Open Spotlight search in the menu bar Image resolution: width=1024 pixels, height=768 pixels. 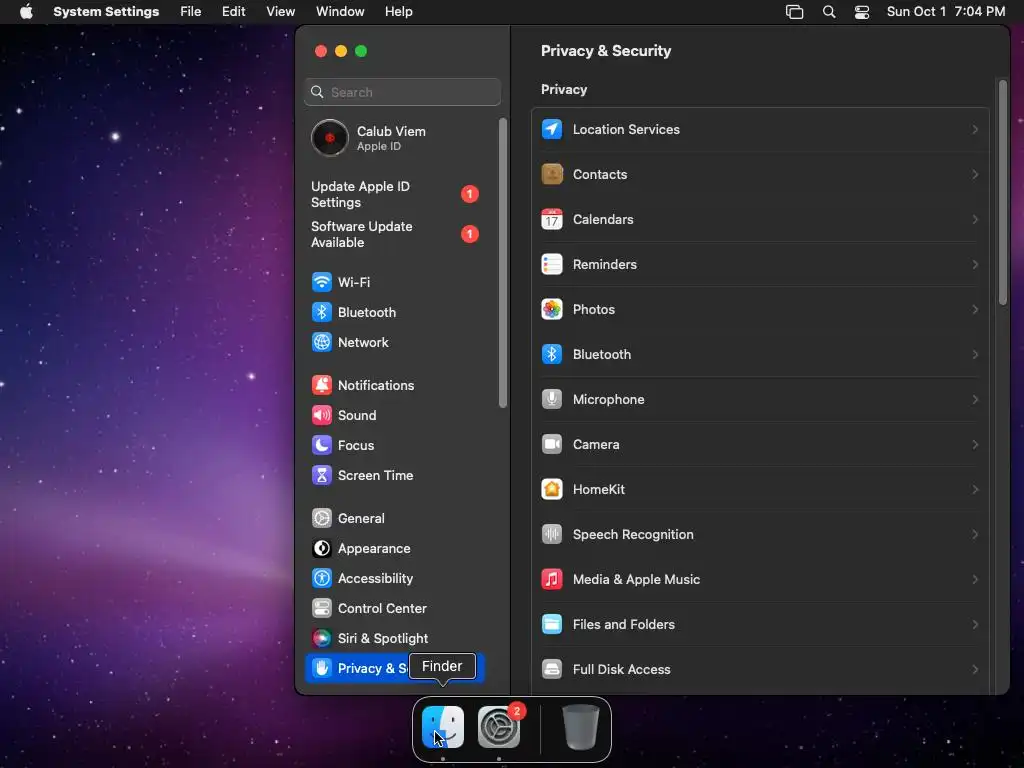(x=829, y=12)
